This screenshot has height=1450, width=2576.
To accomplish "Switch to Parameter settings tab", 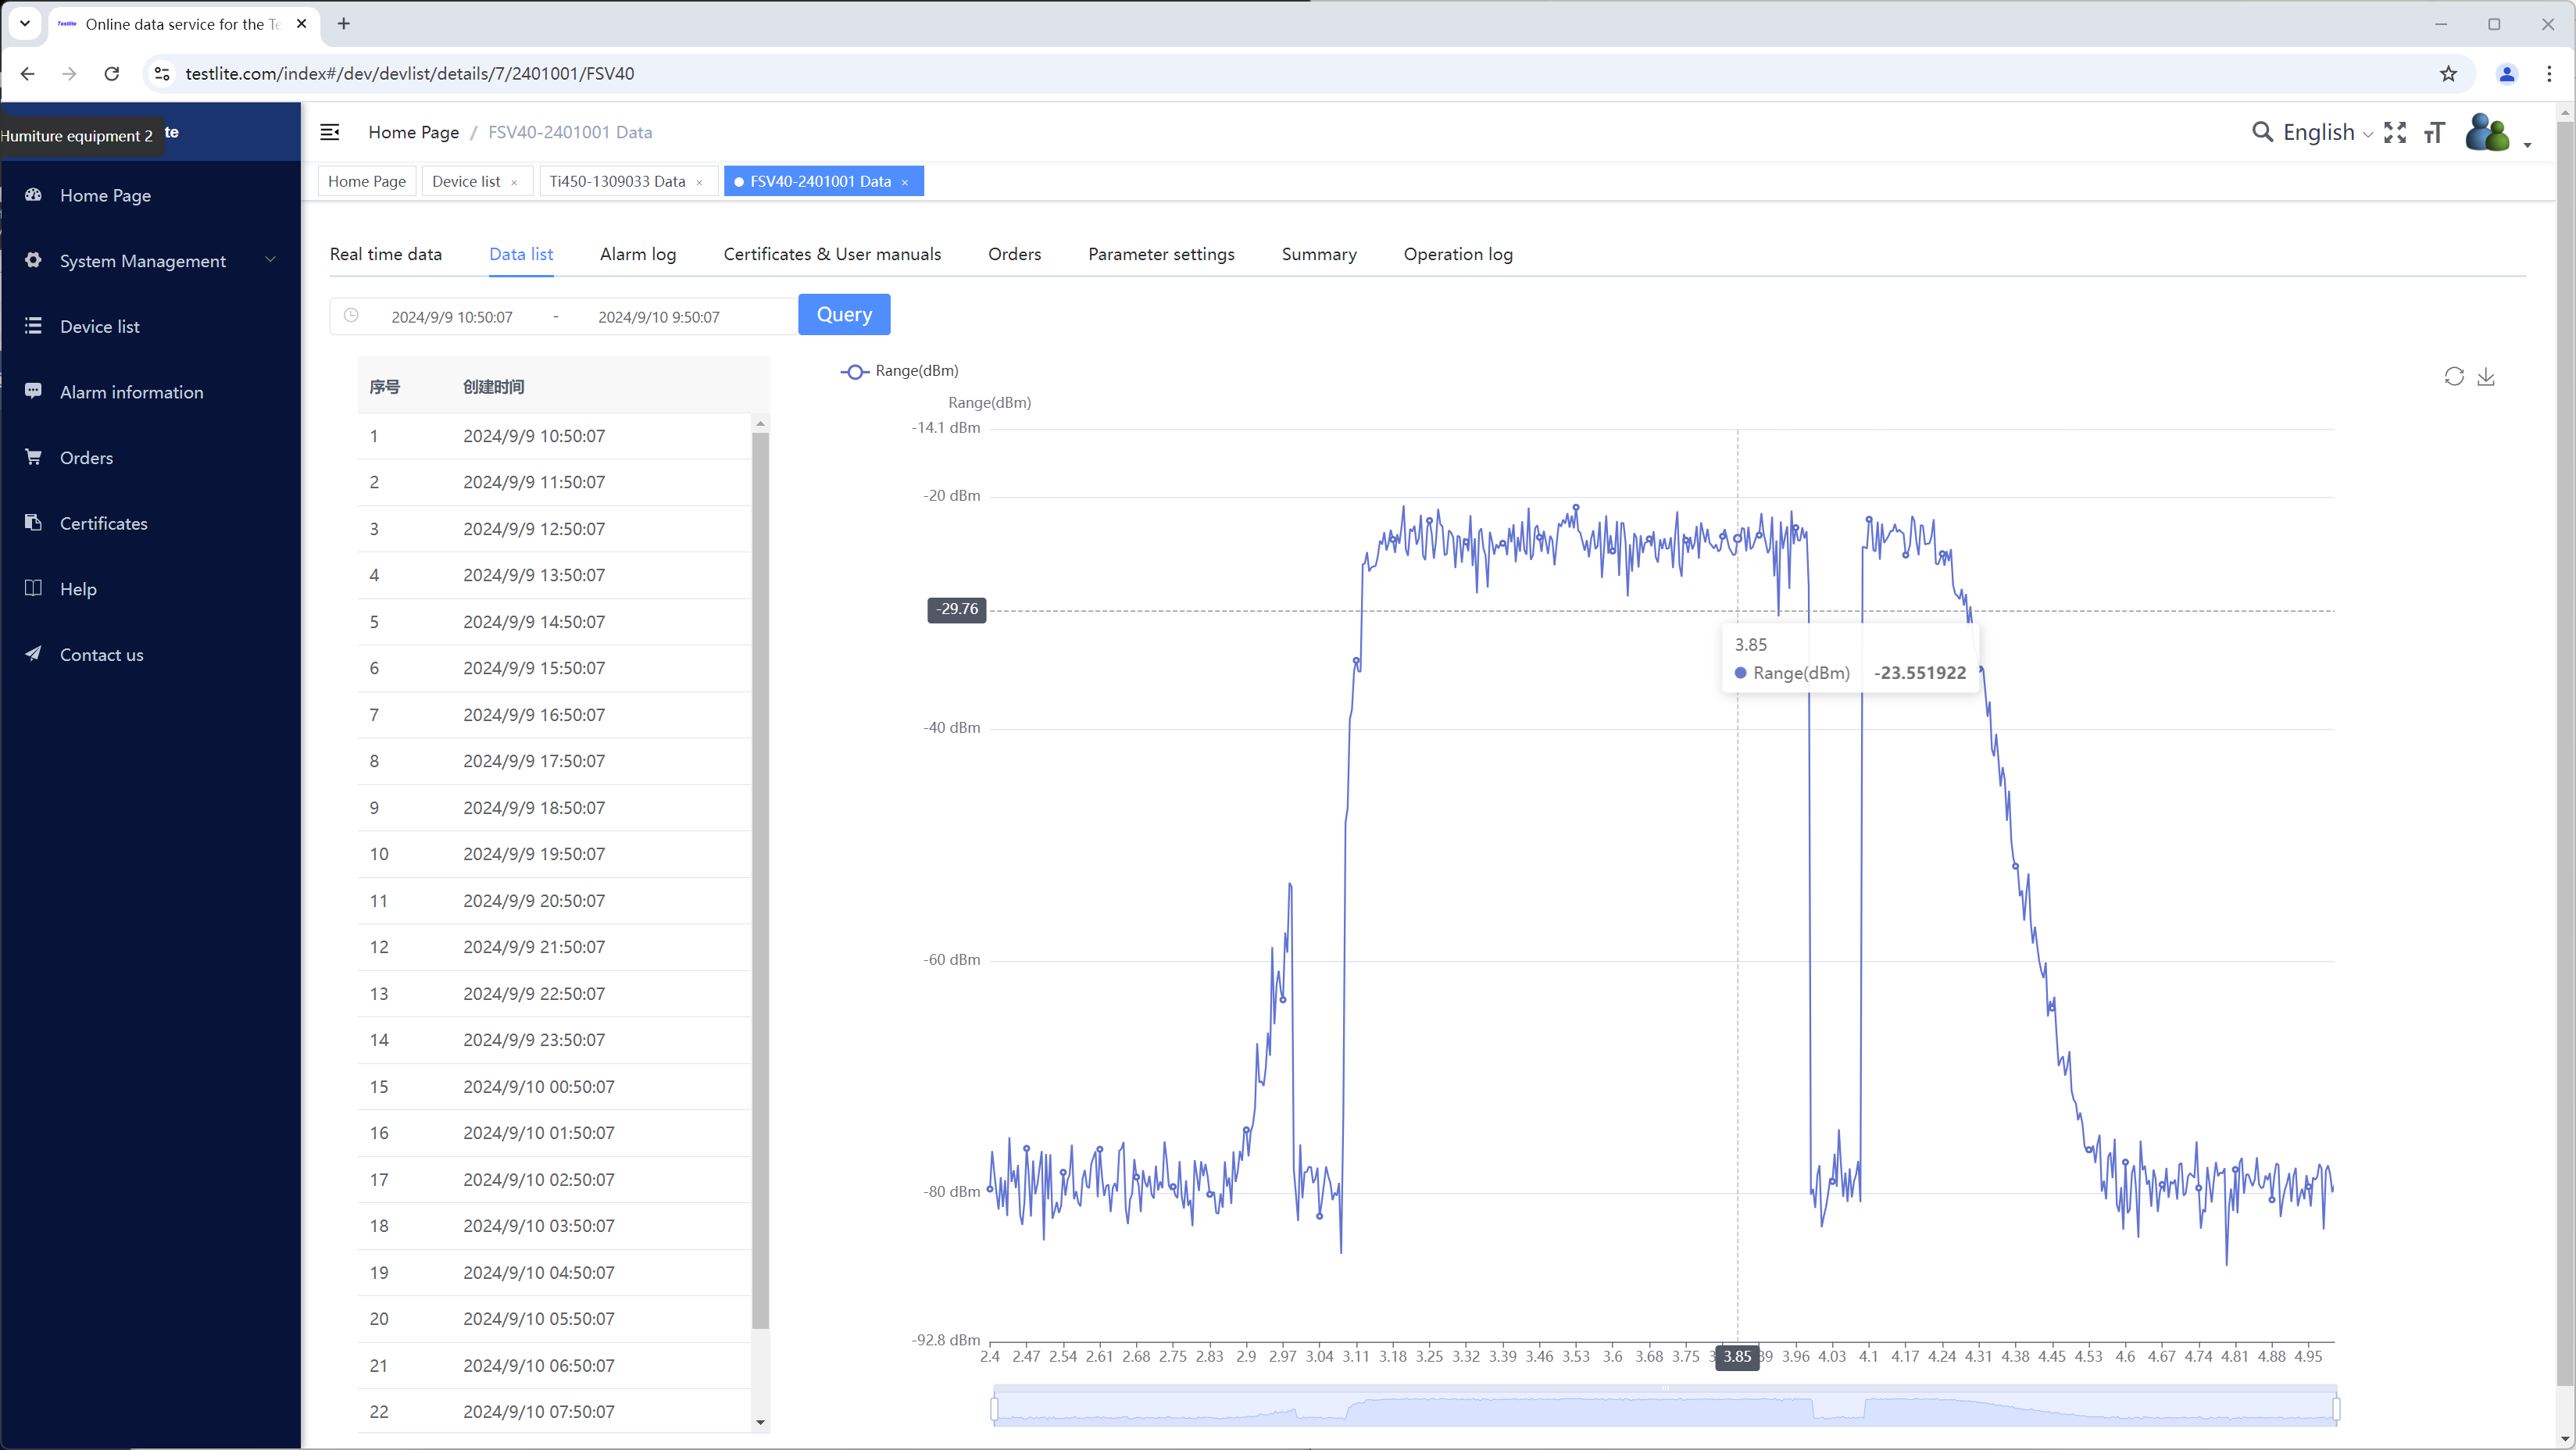I will pos(1161,254).
